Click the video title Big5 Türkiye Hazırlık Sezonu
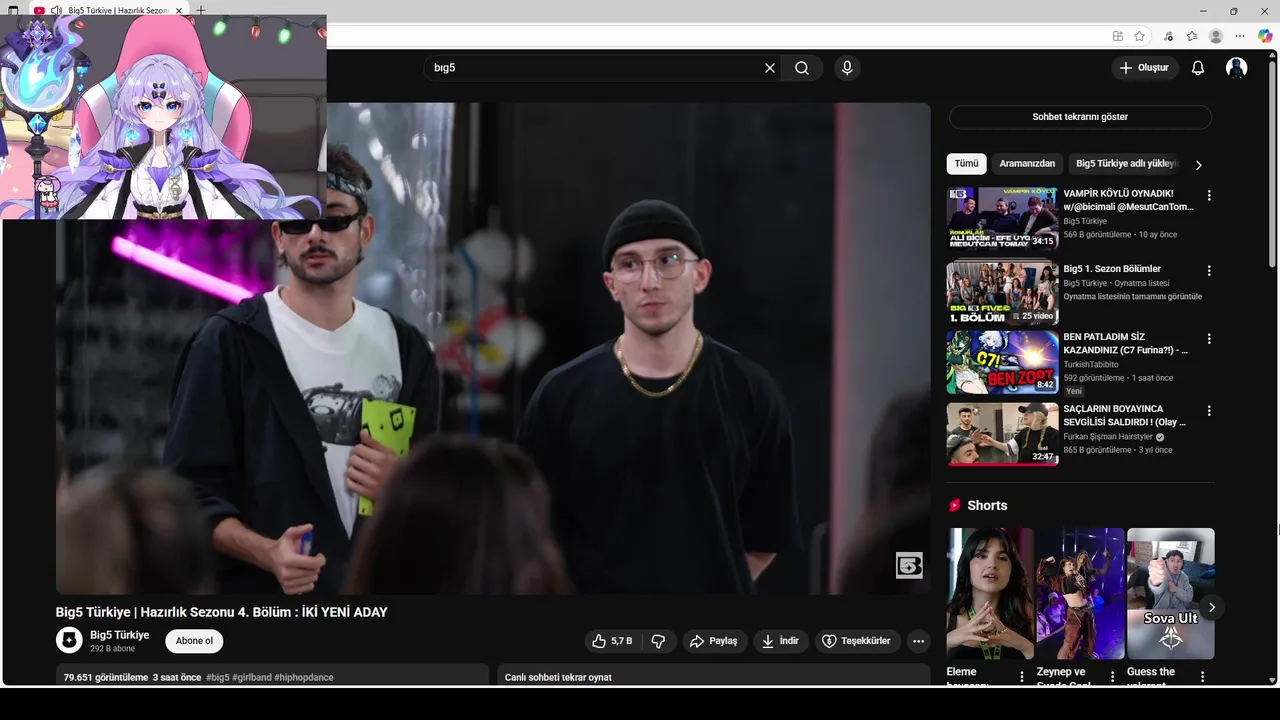This screenshot has width=1280, height=720. [x=222, y=612]
